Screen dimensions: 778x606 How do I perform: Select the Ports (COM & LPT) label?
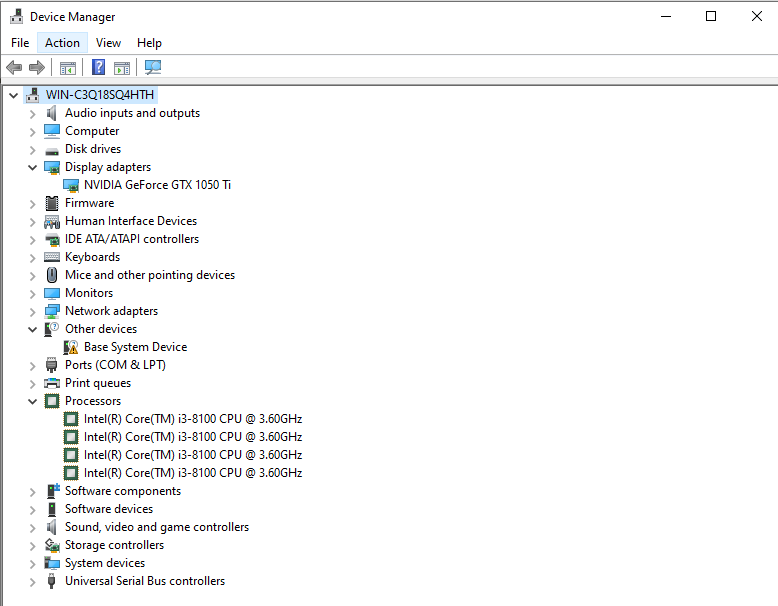point(115,365)
